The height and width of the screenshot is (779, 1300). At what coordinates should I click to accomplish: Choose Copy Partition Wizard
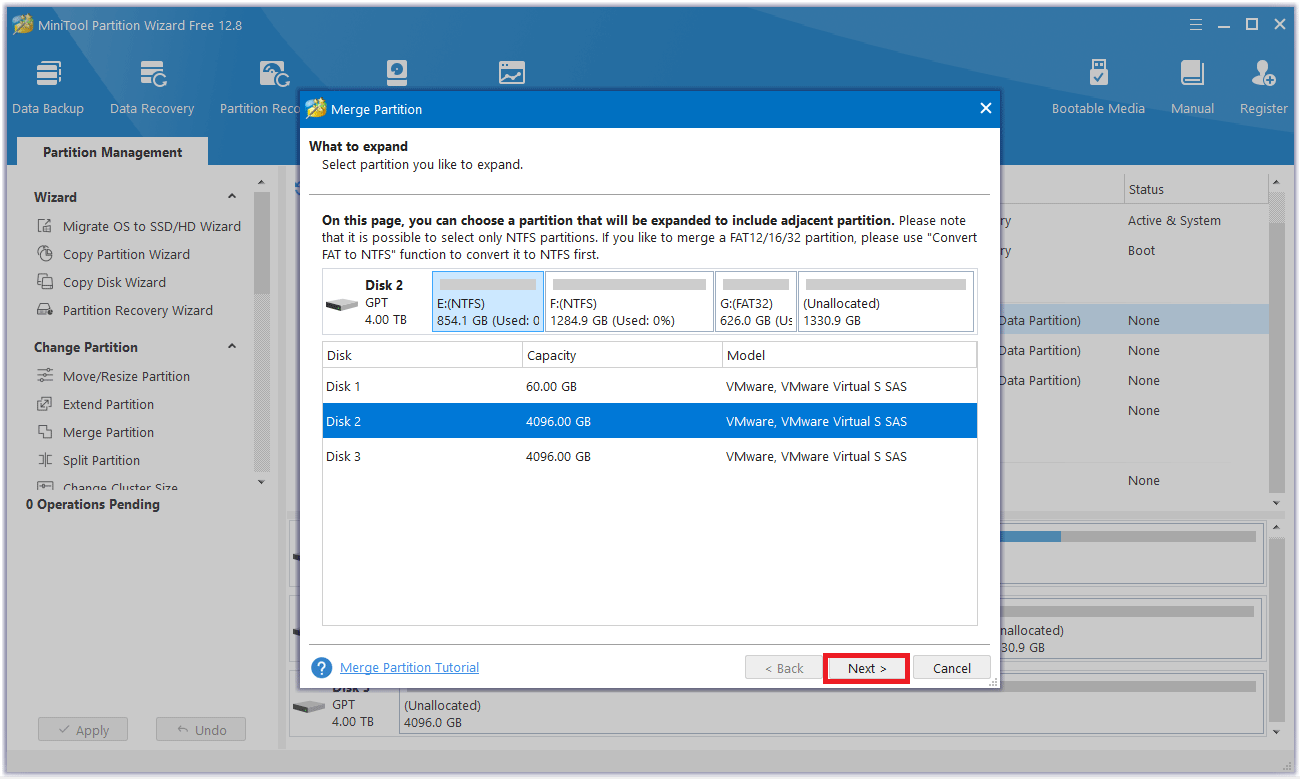(x=126, y=254)
